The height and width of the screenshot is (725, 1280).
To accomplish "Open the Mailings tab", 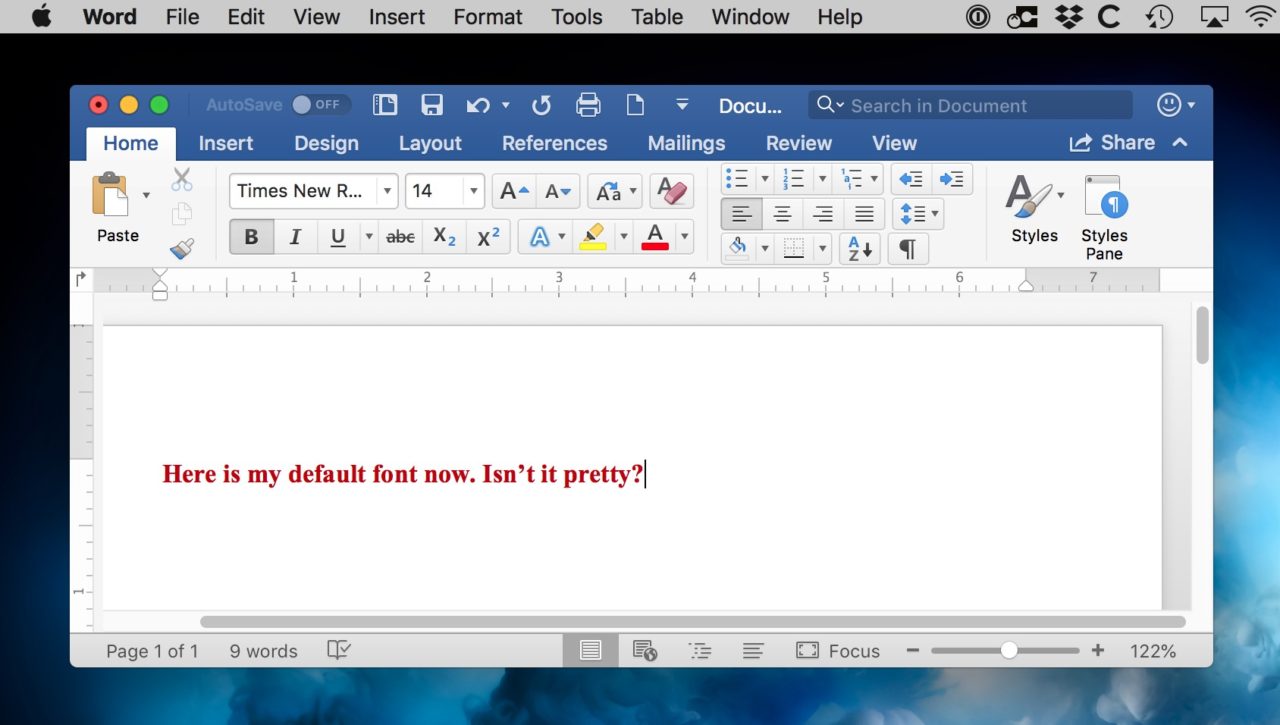I will click(x=686, y=143).
